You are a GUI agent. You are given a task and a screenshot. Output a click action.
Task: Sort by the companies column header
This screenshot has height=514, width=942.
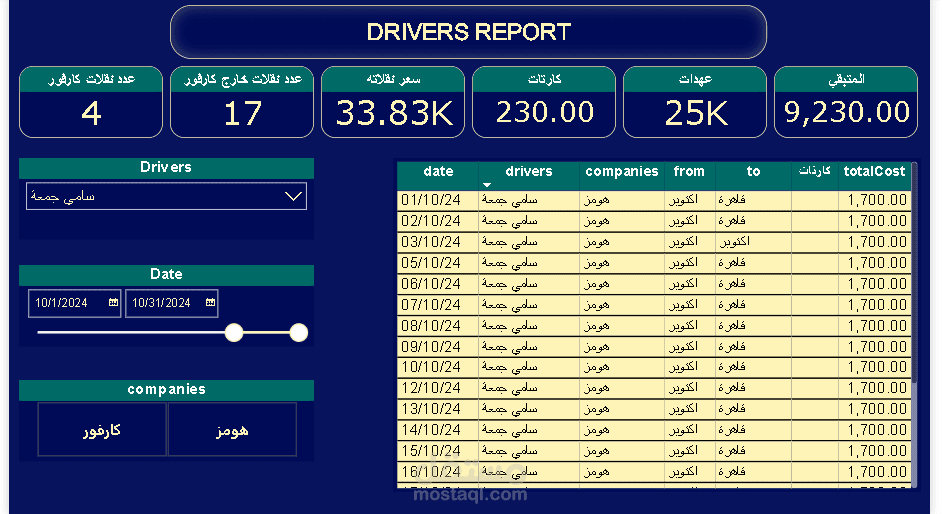coord(622,172)
